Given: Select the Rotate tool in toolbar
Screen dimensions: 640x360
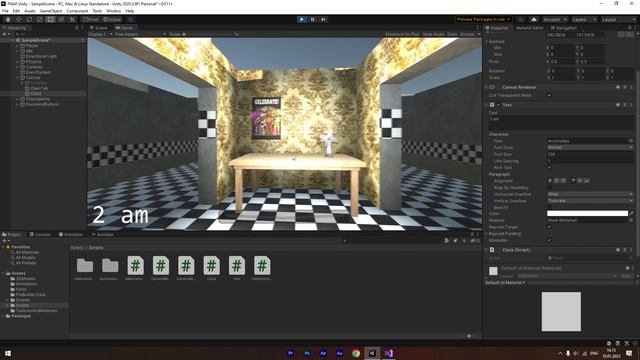Looking at the screenshot, I should [x=29, y=19].
